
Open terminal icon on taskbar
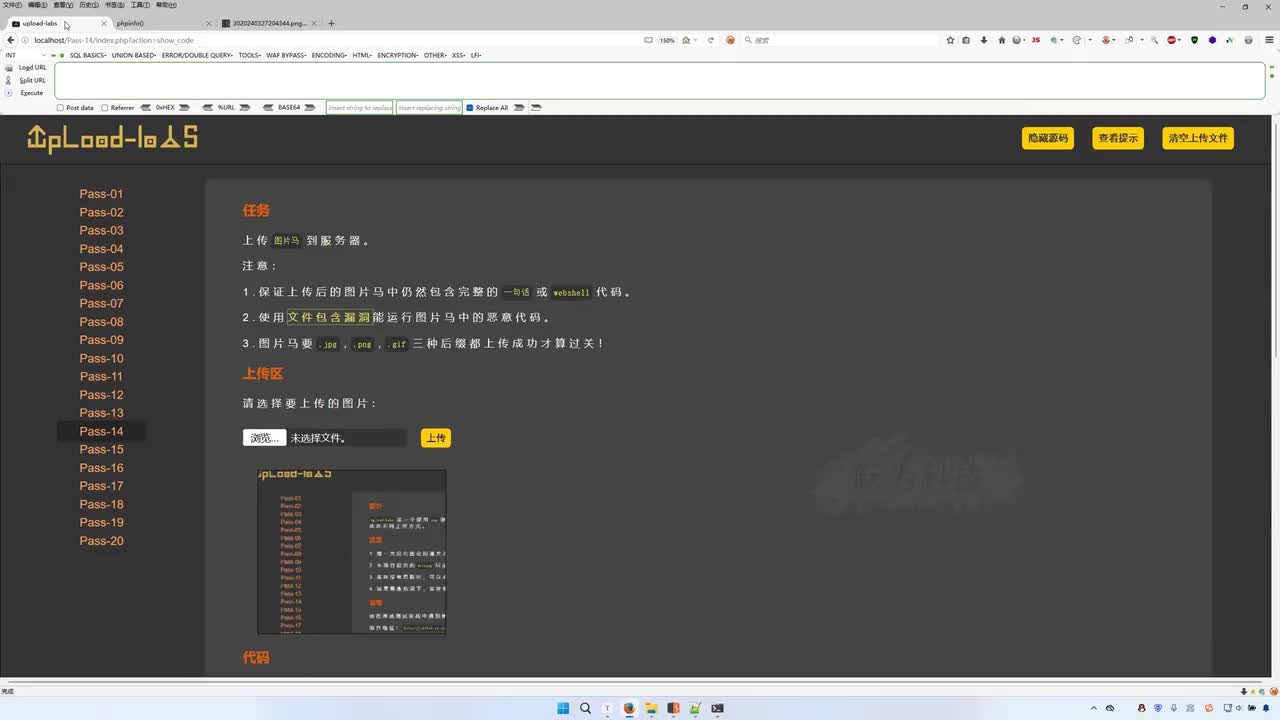tap(717, 708)
